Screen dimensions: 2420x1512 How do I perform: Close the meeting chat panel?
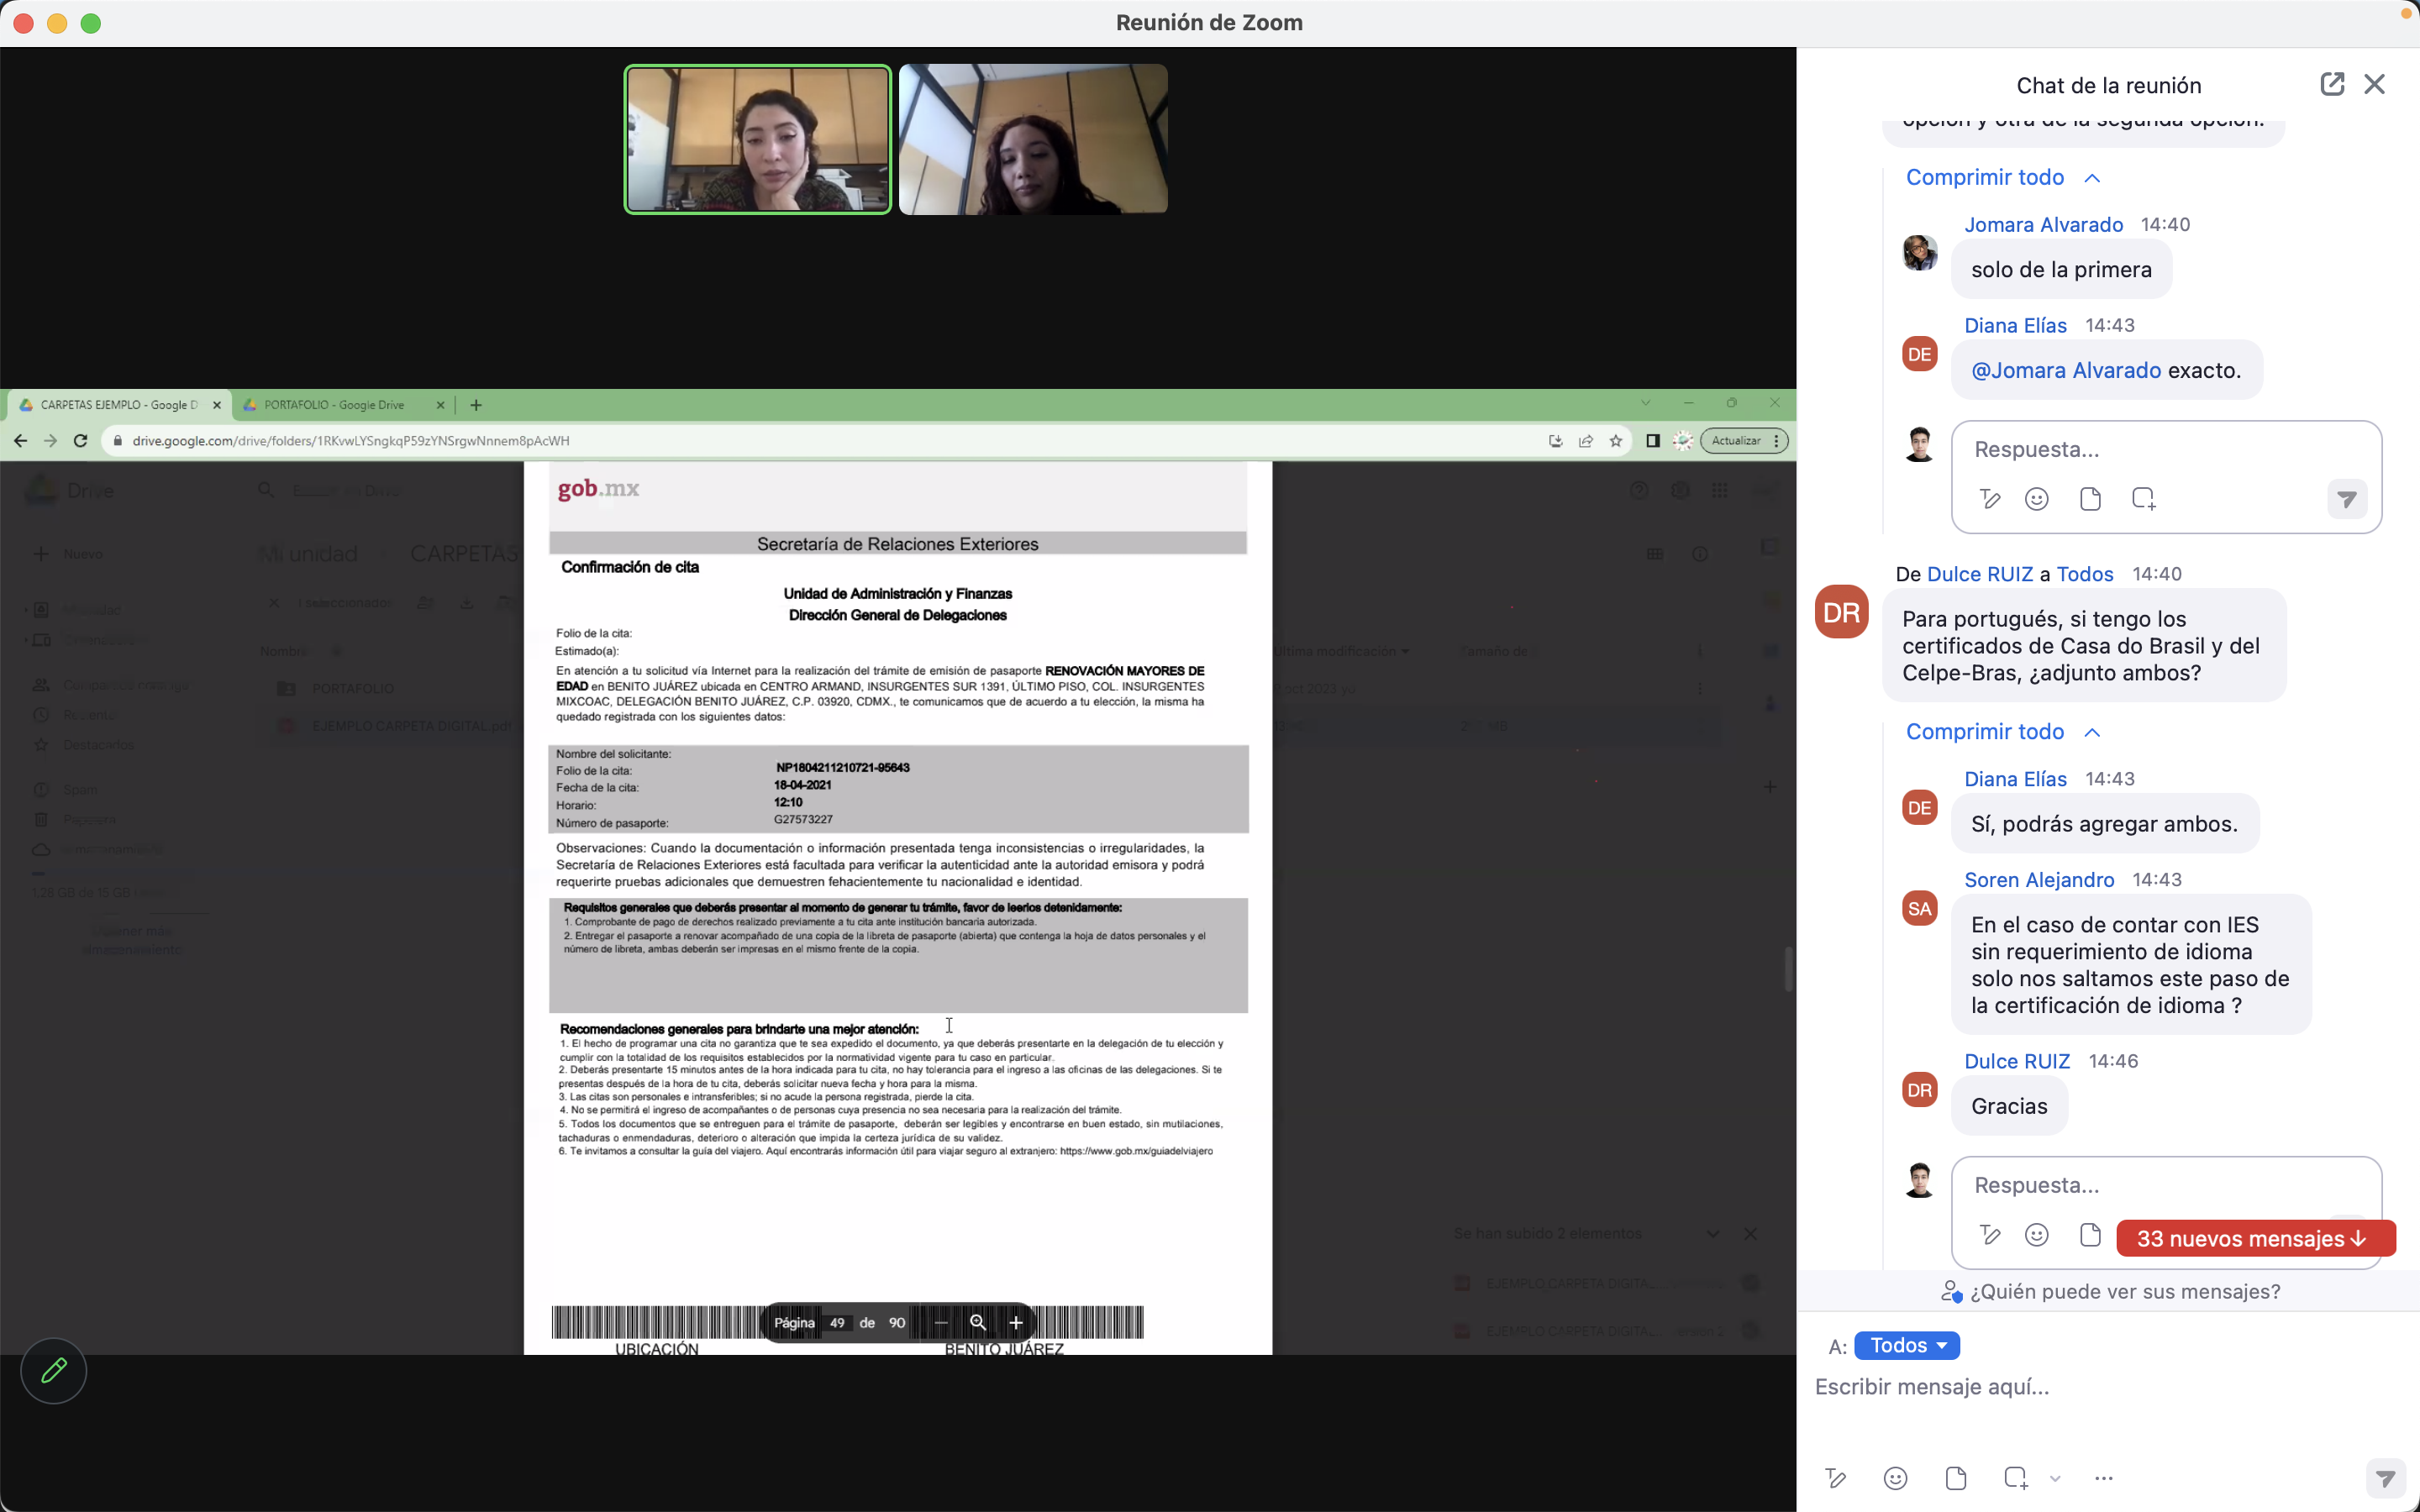tap(2374, 84)
